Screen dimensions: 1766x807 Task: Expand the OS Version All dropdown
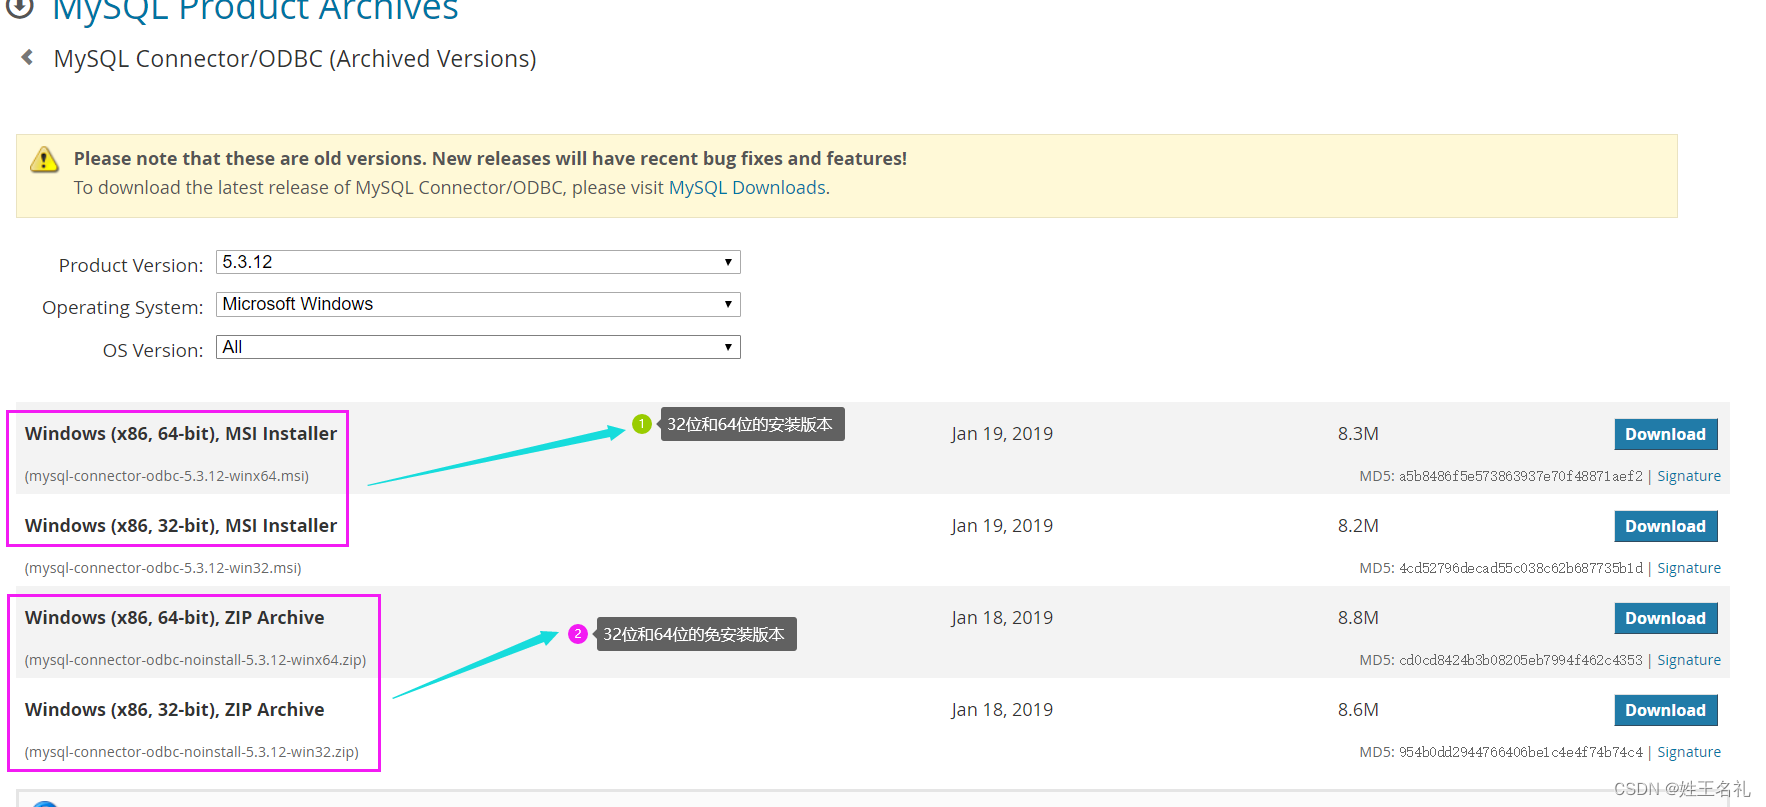point(478,347)
